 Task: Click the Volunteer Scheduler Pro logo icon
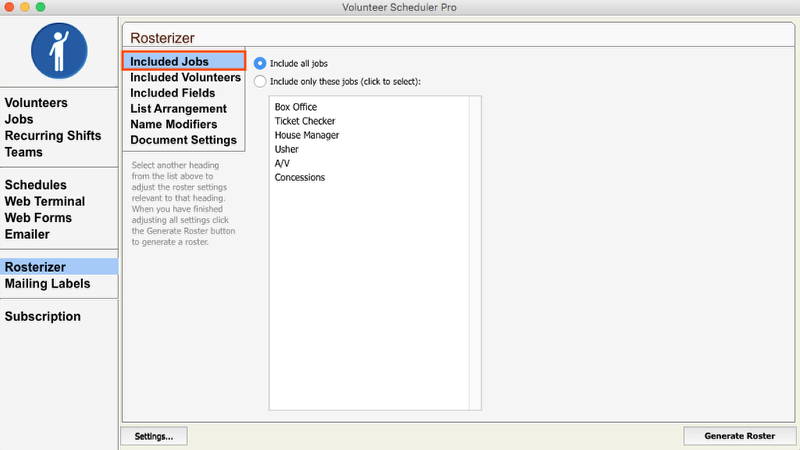click(x=59, y=51)
